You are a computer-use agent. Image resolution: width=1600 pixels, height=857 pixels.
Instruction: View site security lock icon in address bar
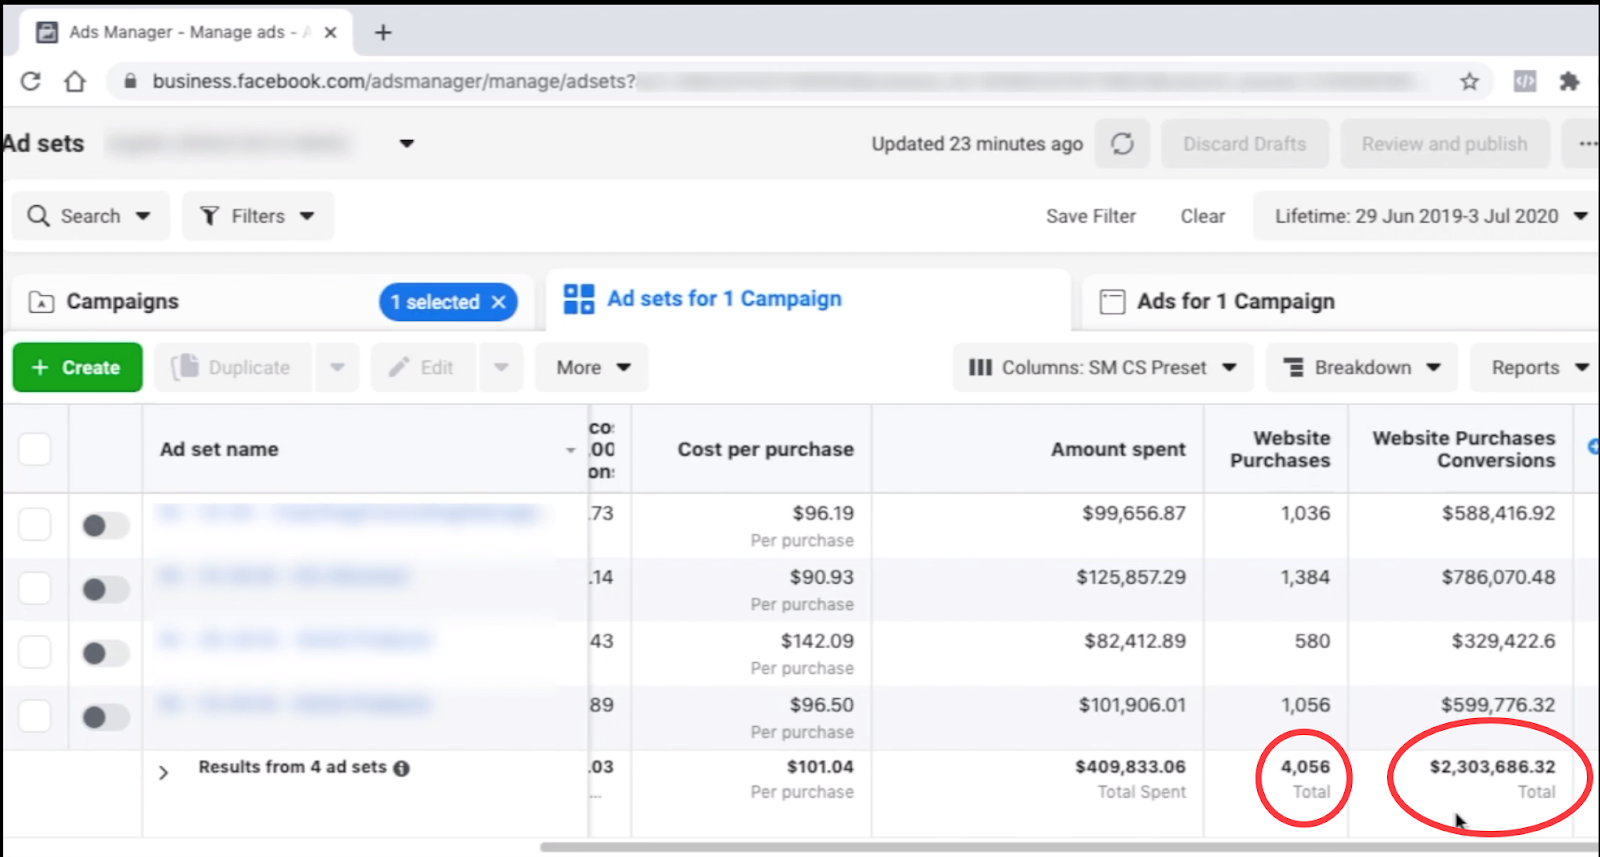(129, 81)
